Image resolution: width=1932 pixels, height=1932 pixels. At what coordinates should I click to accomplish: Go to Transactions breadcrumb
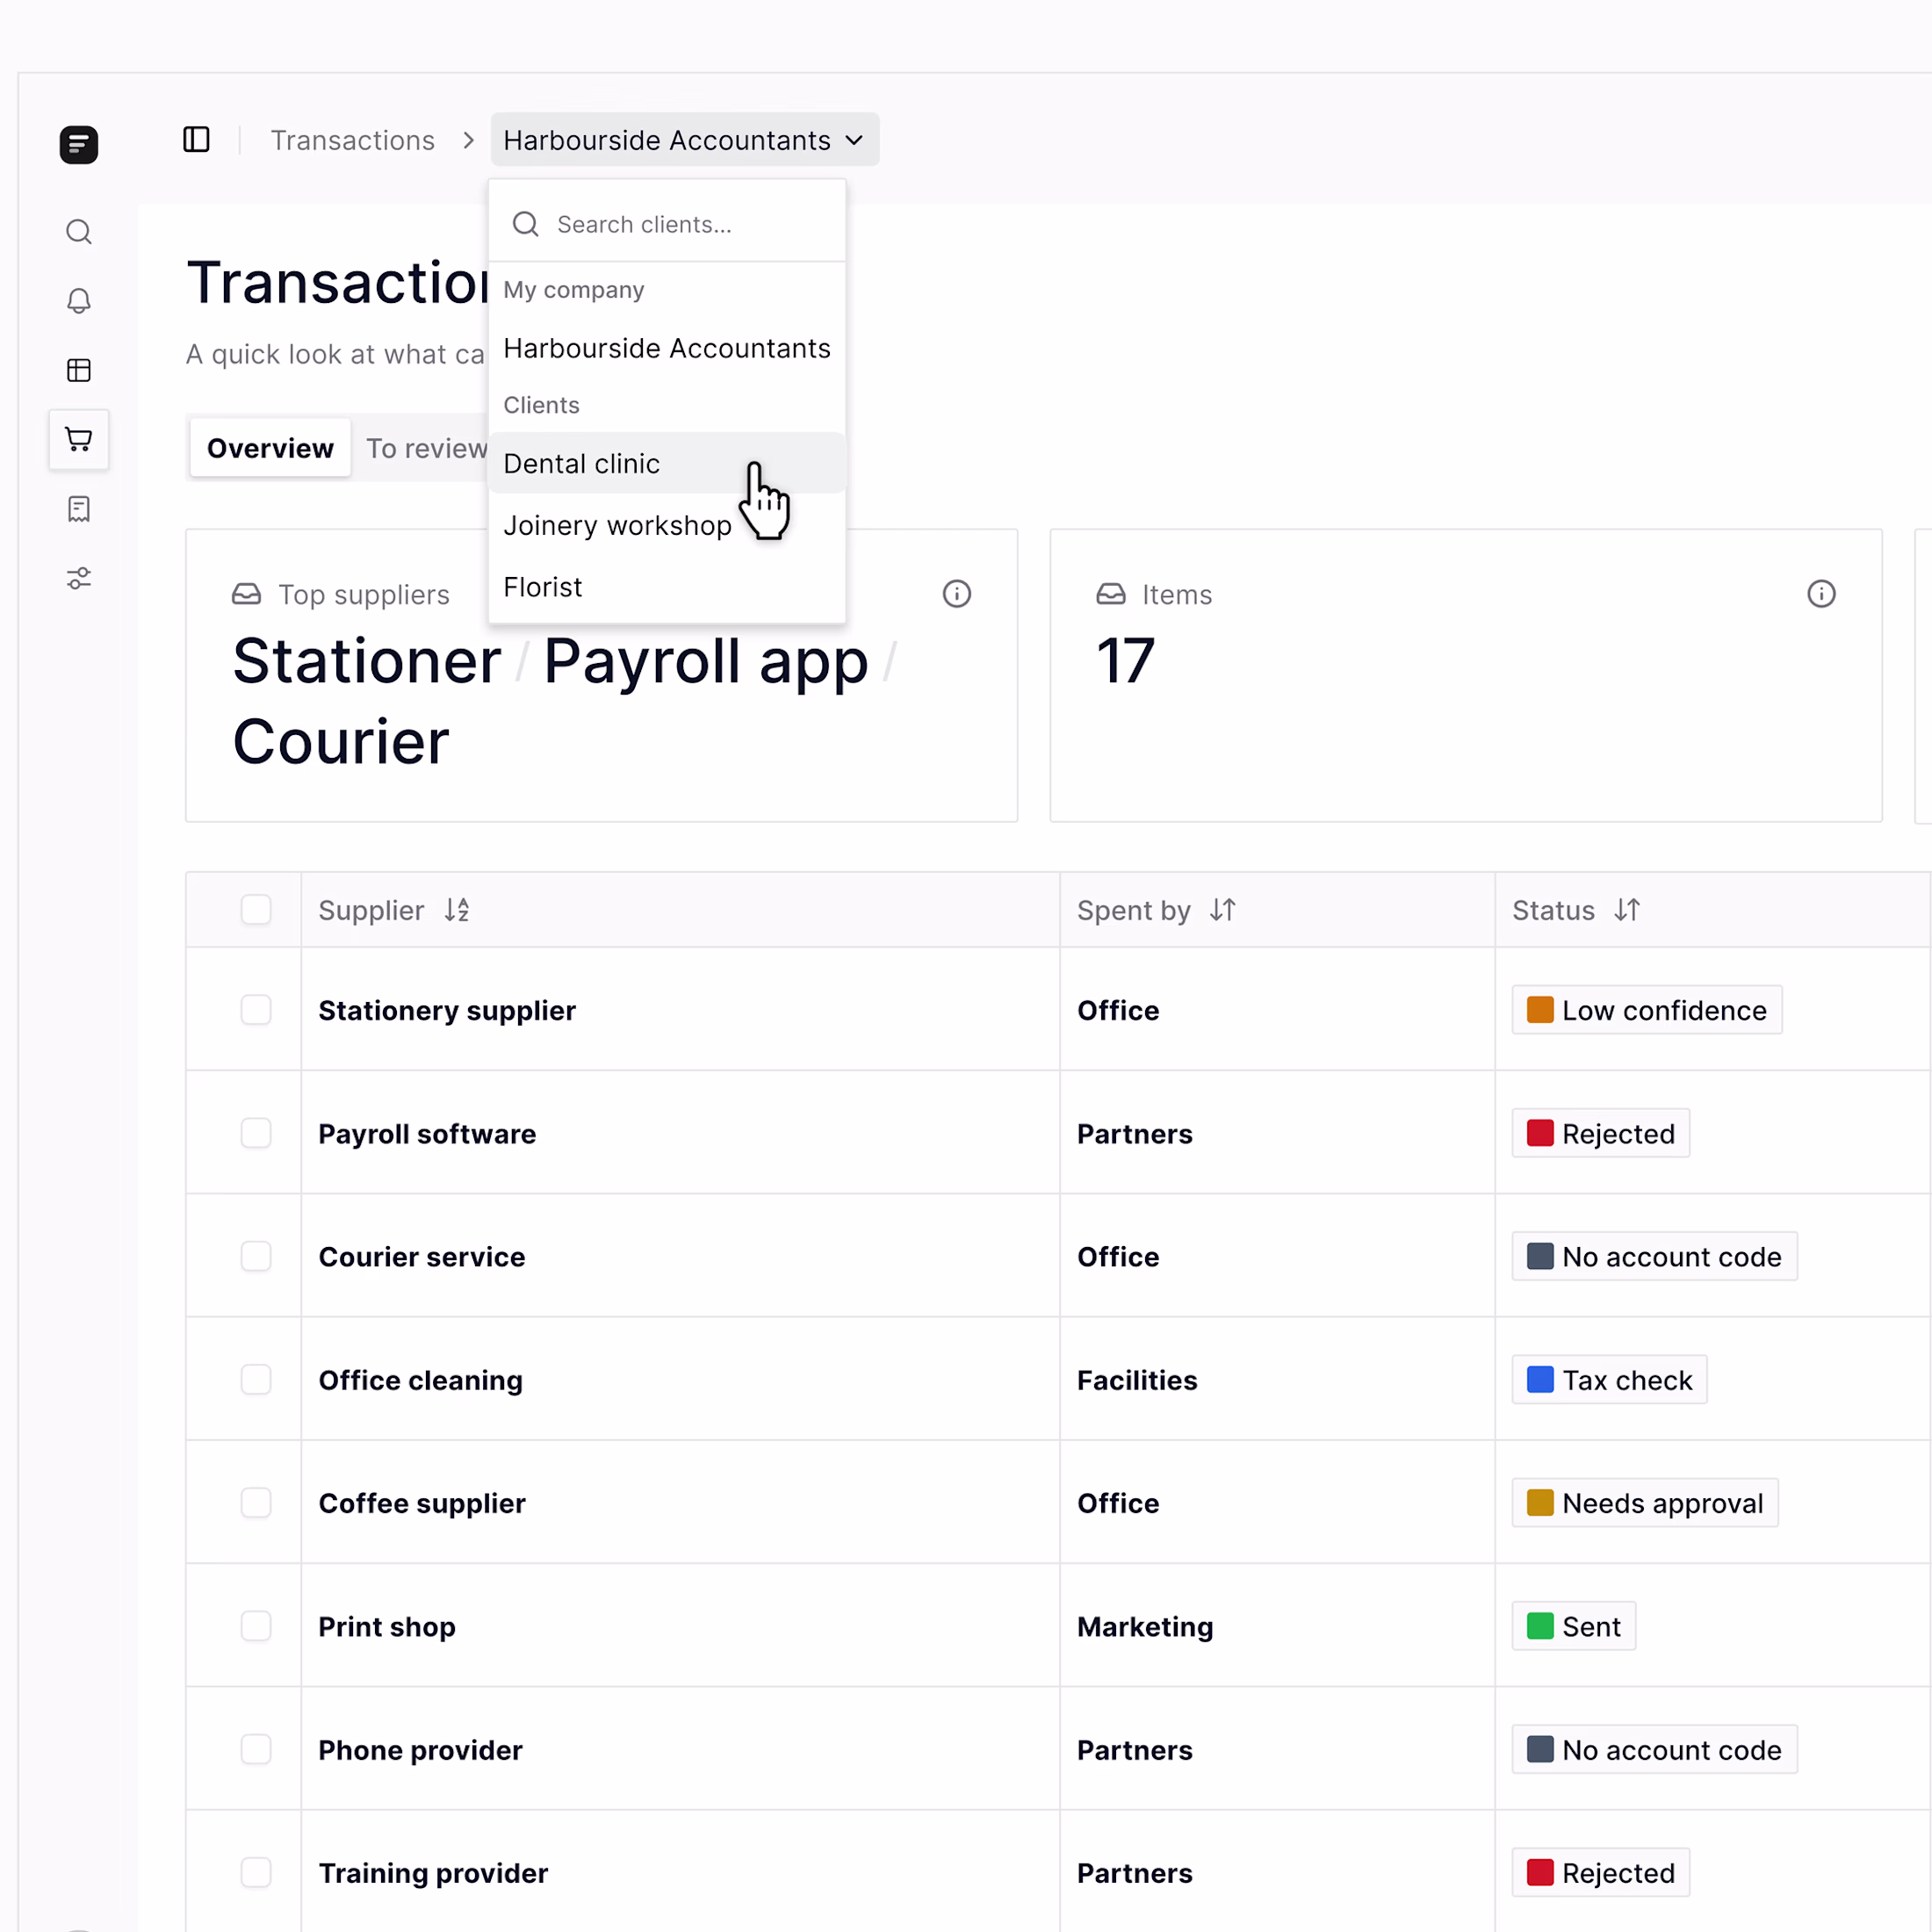coord(353,140)
